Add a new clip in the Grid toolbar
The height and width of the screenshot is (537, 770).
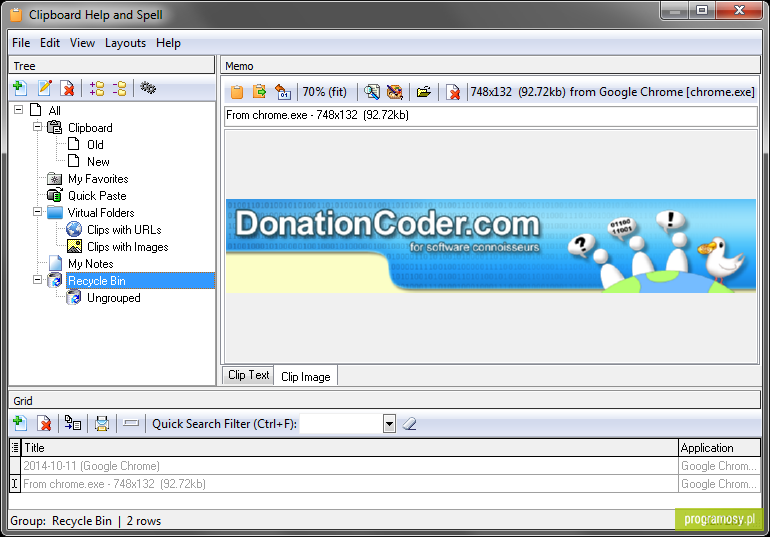pos(20,424)
